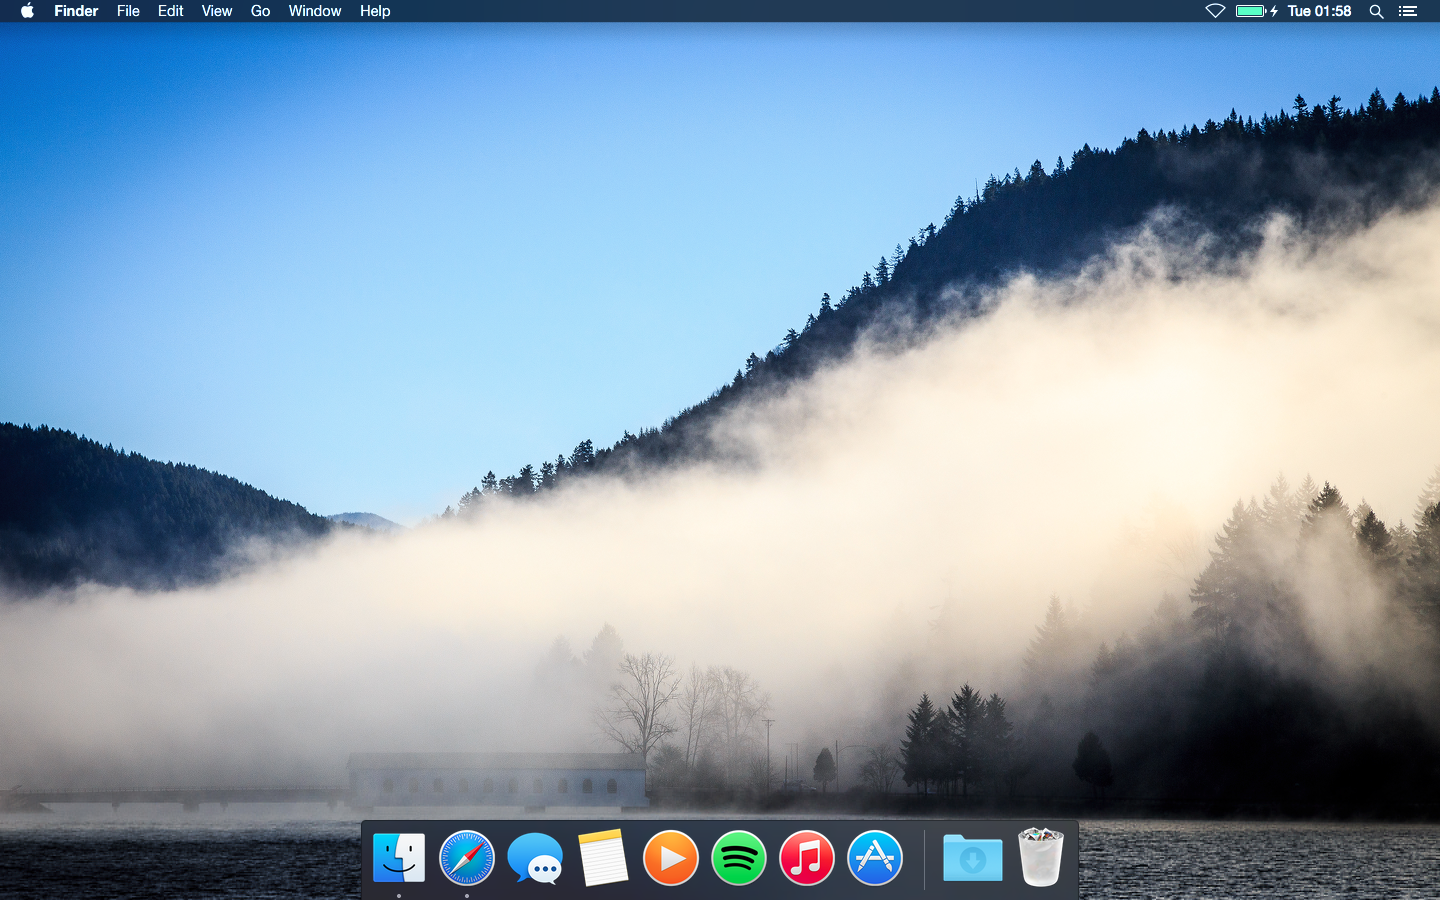Viewport: 1440px width, 900px height.
Task: Open the Go menu
Action: point(261,11)
